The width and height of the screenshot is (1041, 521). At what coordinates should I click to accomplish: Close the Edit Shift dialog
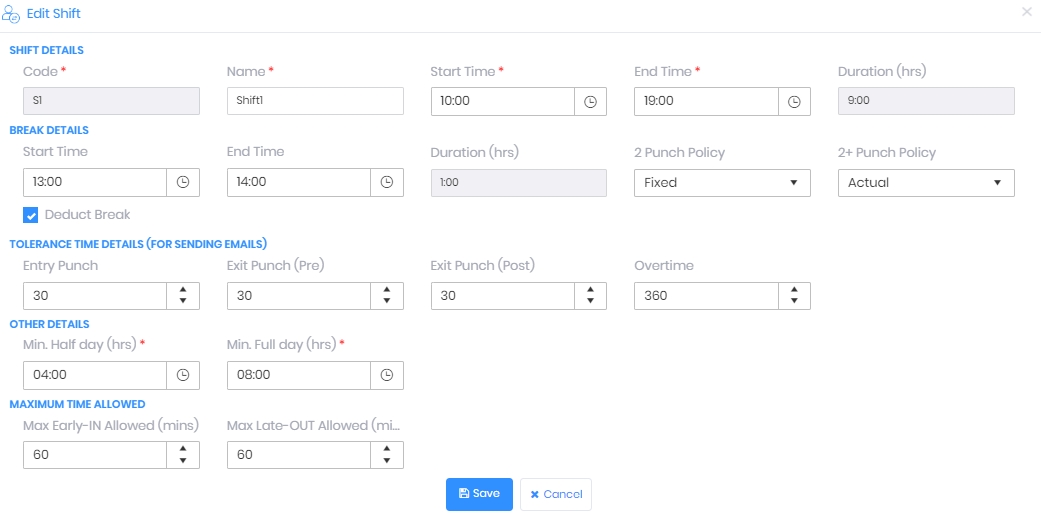(1026, 12)
